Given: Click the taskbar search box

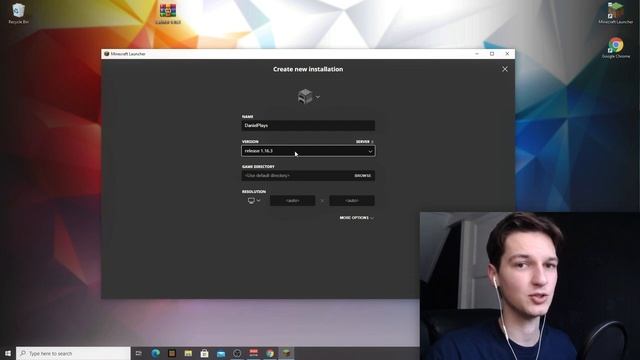Looking at the screenshot, I should point(73,353).
